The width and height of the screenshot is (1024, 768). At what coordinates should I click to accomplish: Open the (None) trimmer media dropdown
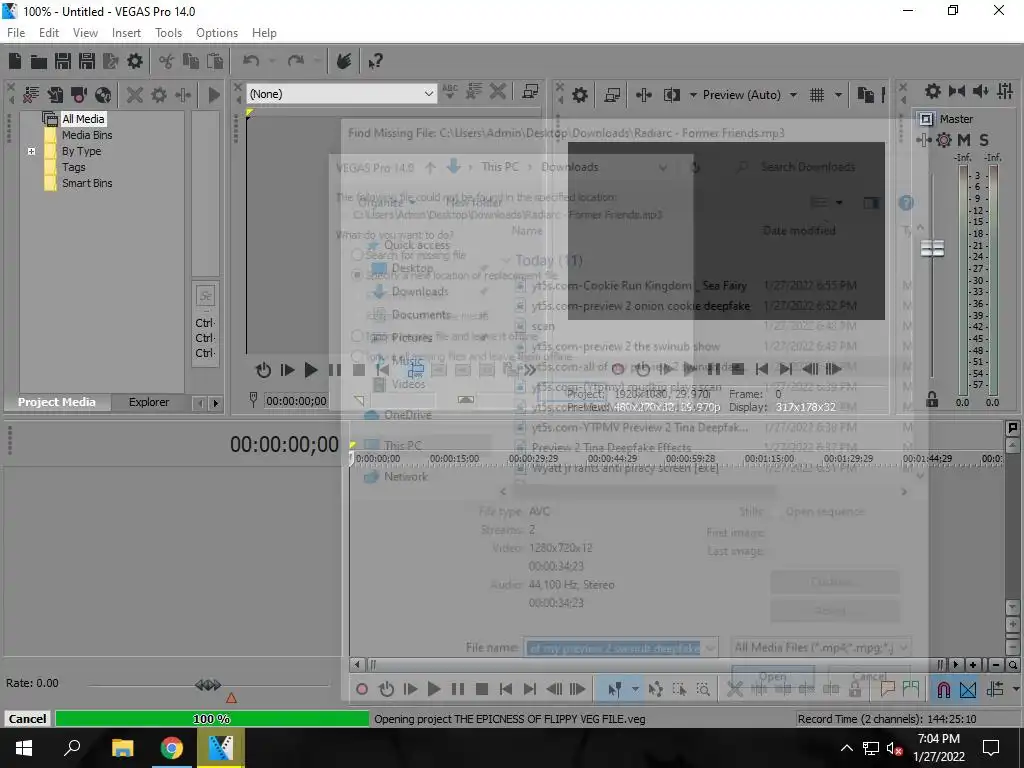pyautogui.click(x=428, y=94)
